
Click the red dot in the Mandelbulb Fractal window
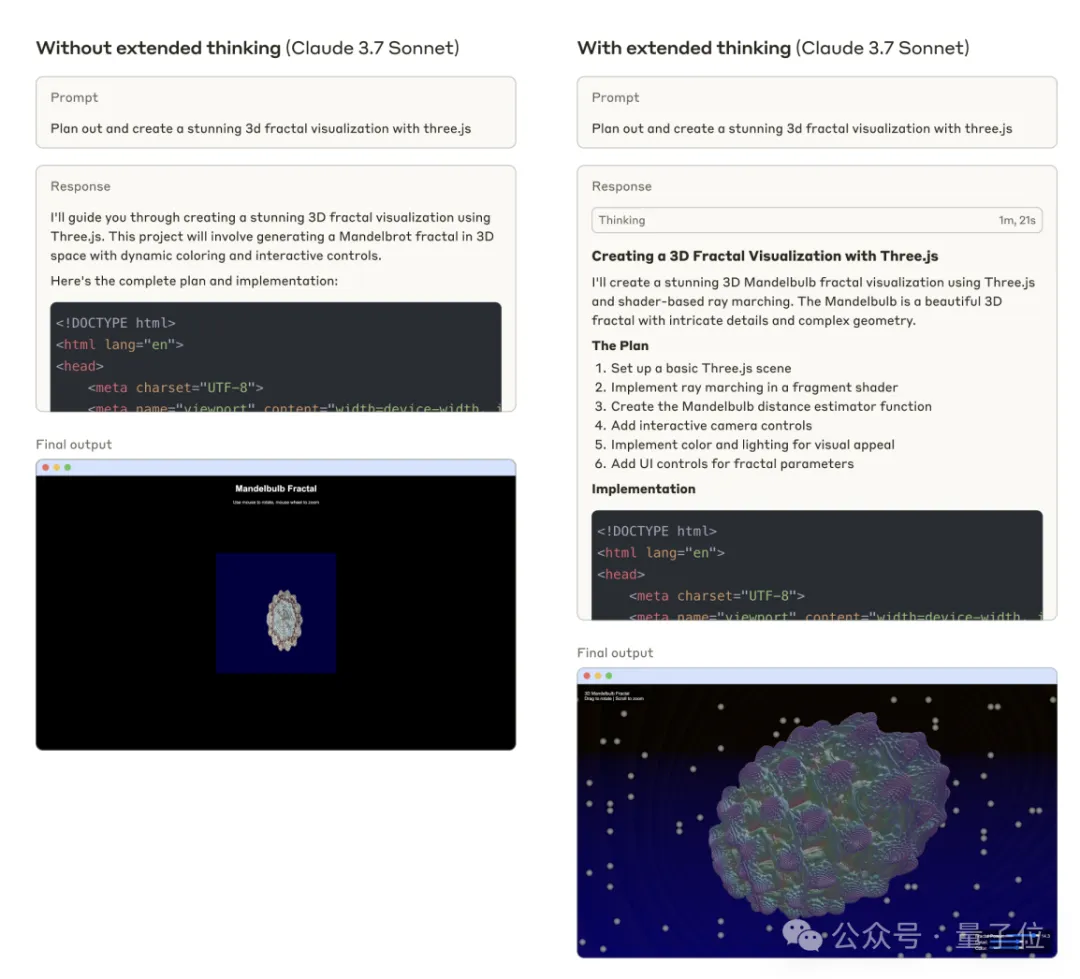click(45, 467)
